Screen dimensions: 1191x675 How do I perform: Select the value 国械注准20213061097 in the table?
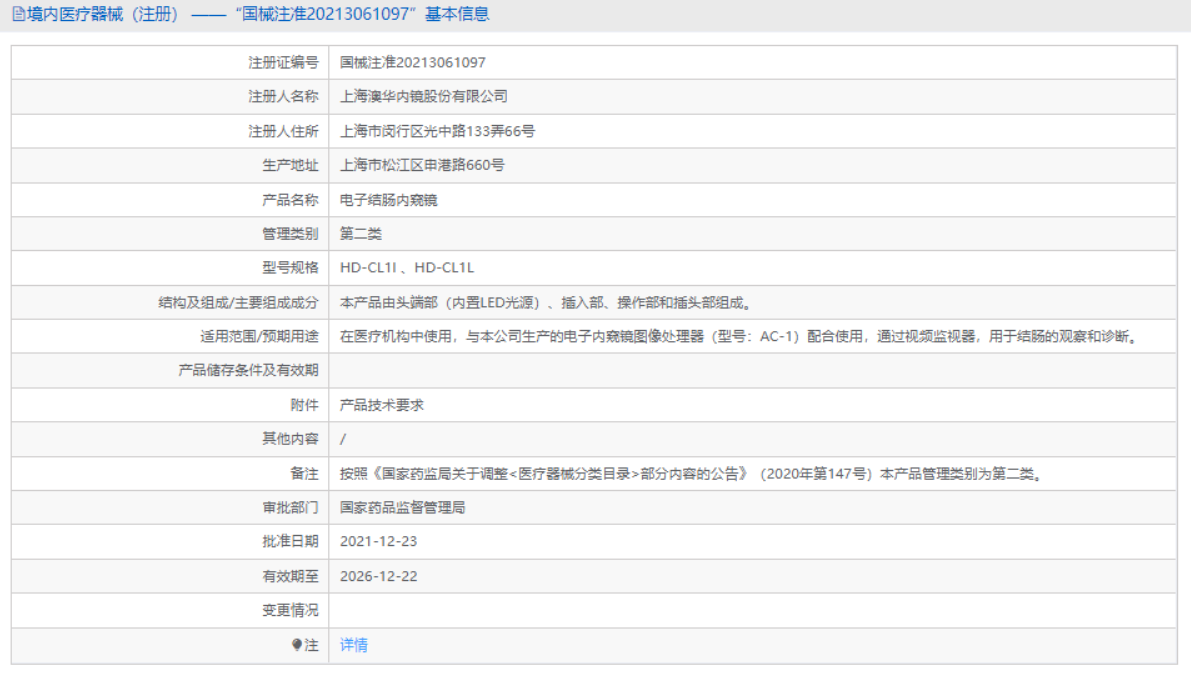[x=412, y=62]
